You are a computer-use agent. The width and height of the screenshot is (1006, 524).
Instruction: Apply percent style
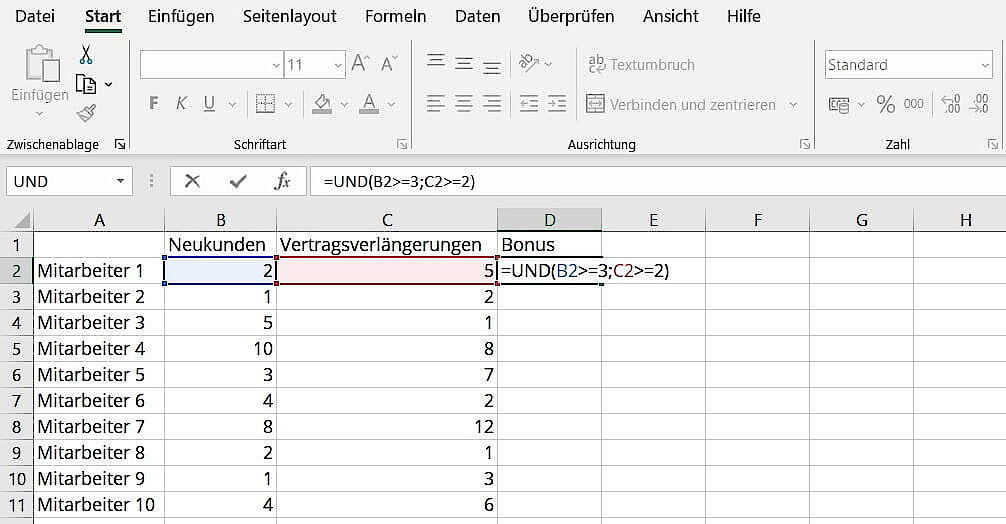coord(886,104)
